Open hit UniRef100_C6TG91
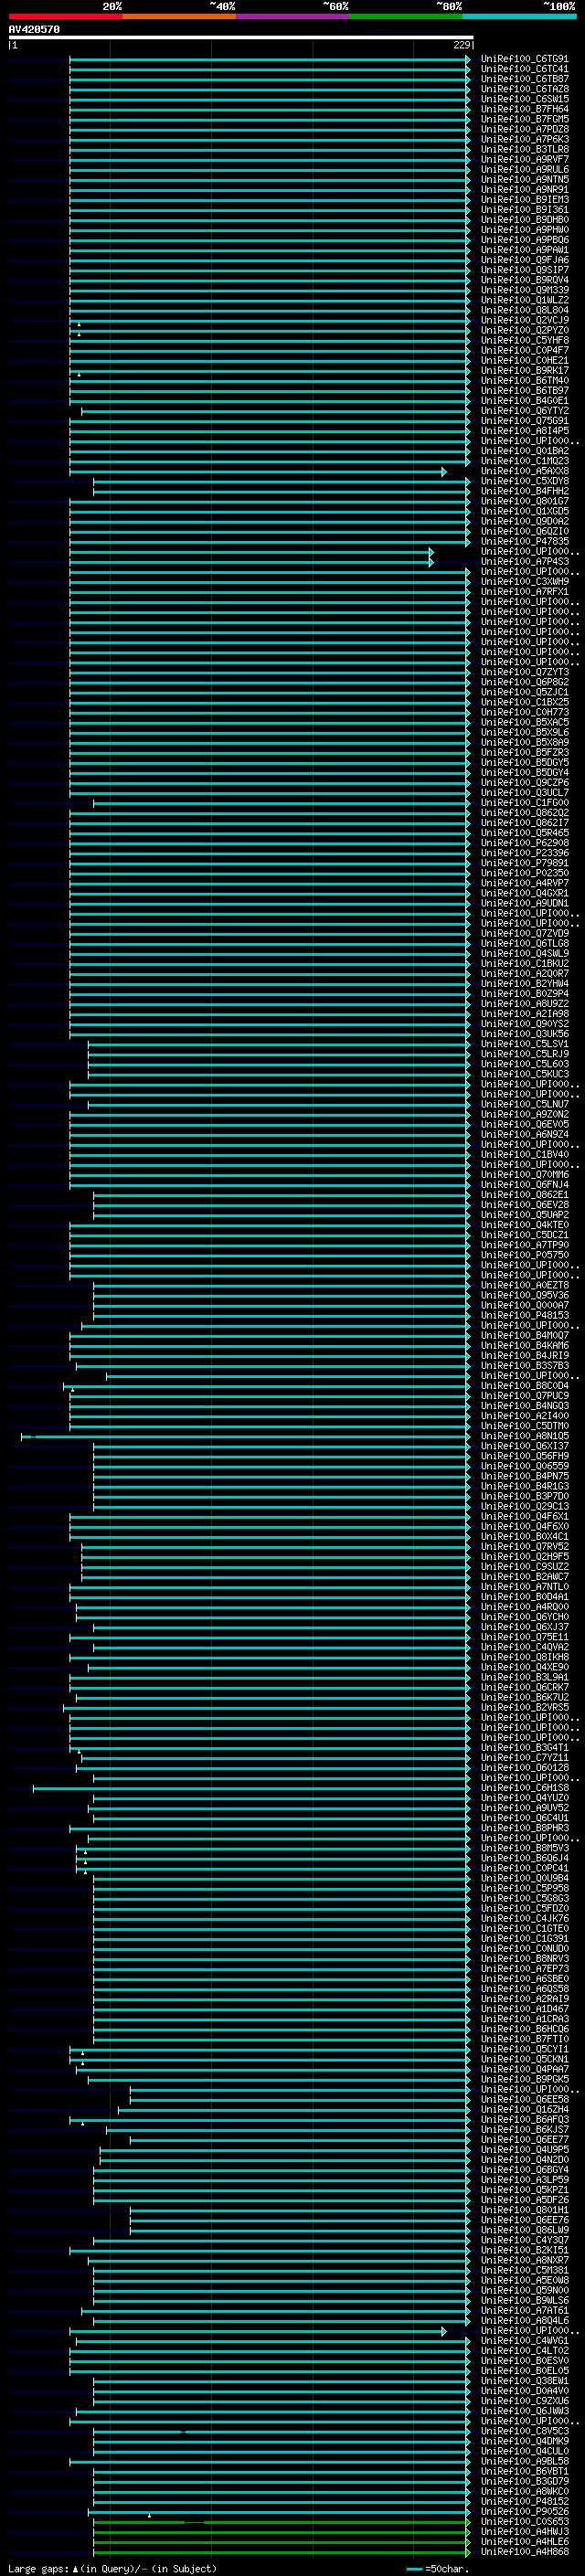585x2576 pixels. click(525, 60)
